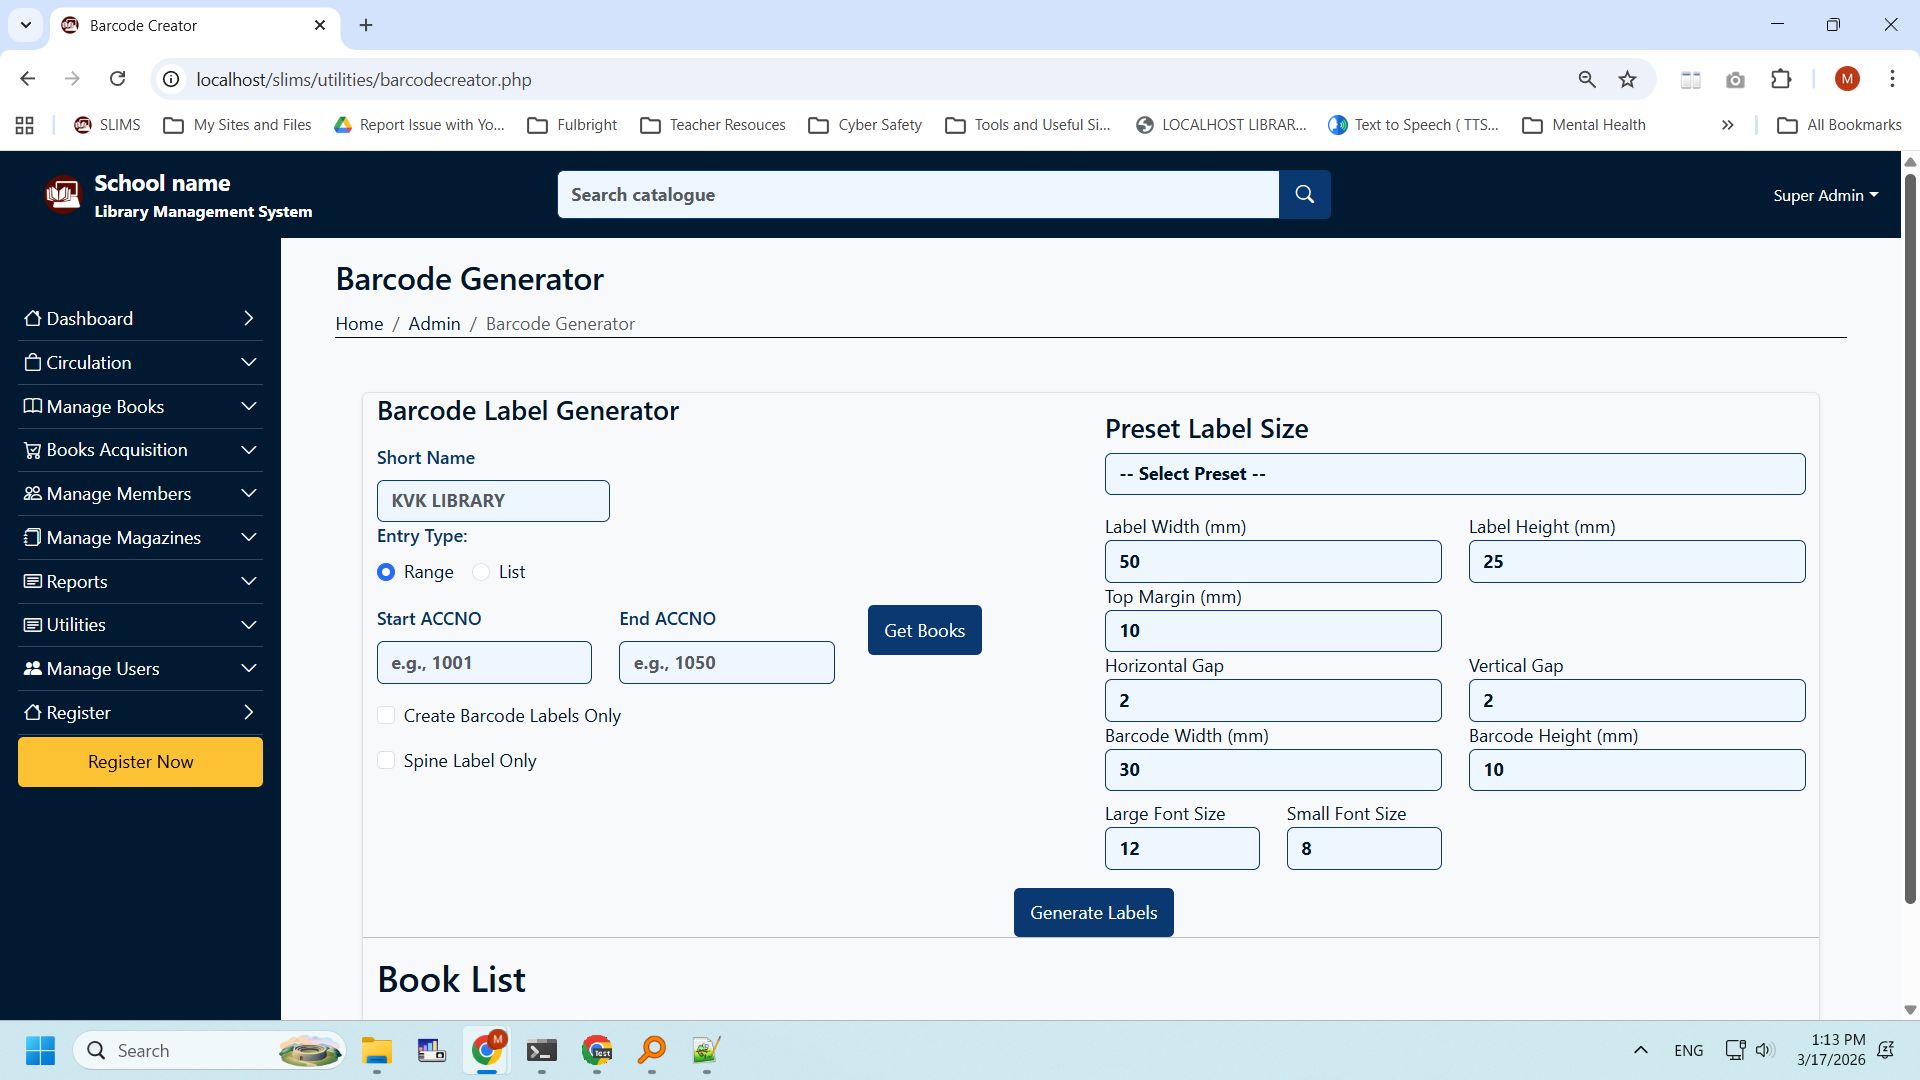Image resolution: width=1920 pixels, height=1080 pixels.
Task: Click the Manage Members people icon
Action: coord(33,494)
